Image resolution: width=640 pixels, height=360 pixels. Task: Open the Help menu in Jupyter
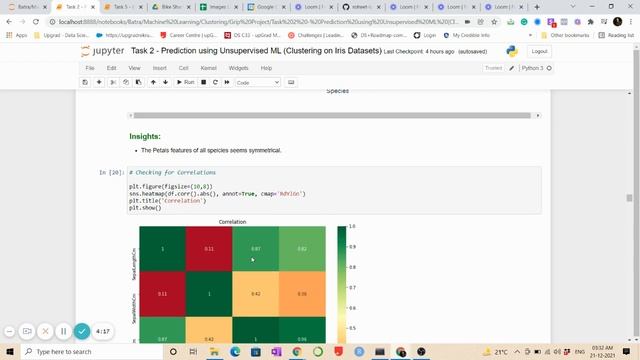pos(266,68)
